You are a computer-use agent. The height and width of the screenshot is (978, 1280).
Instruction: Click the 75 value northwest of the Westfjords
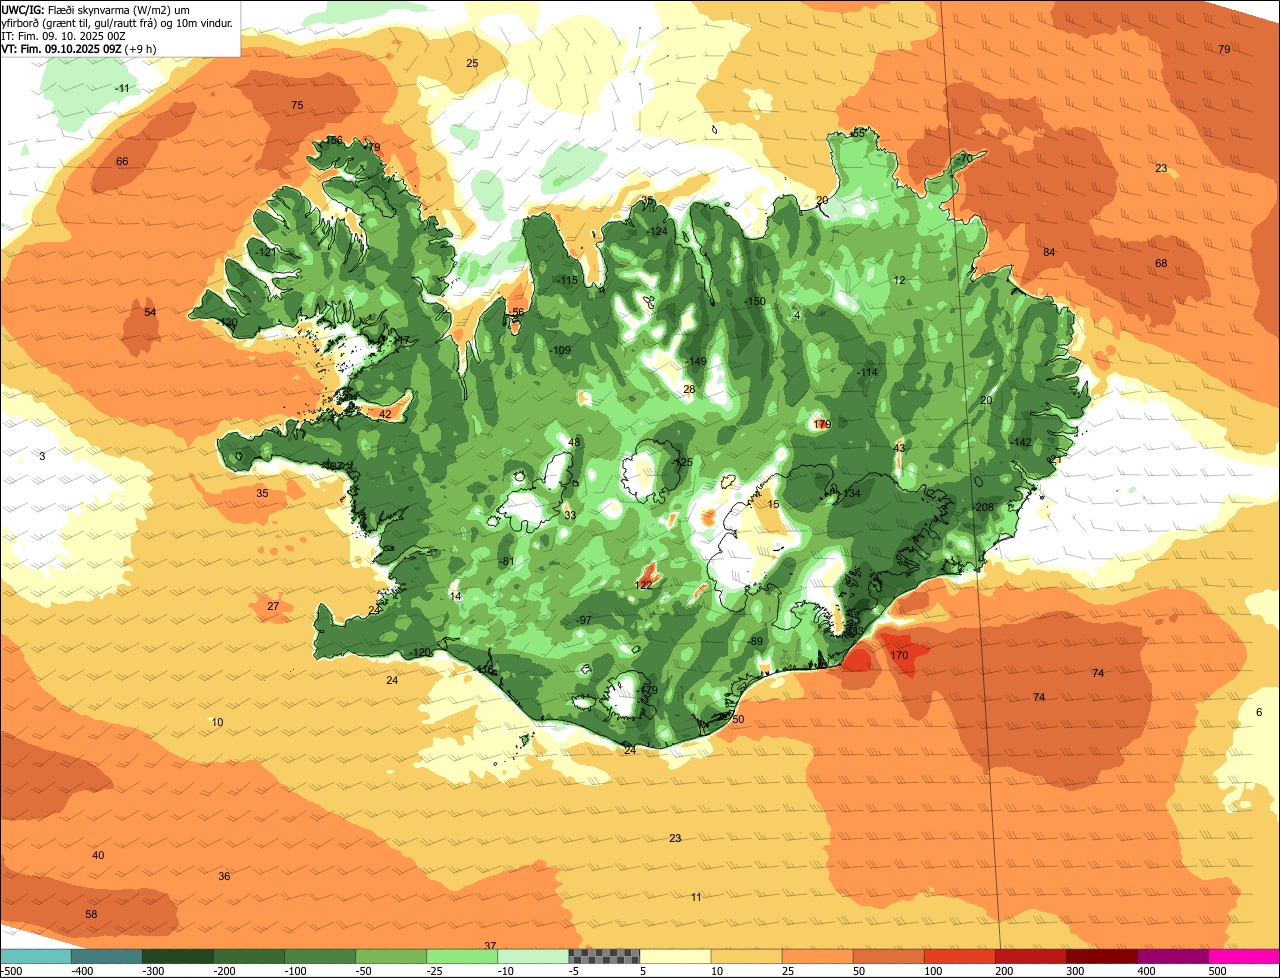[x=297, y=106]
